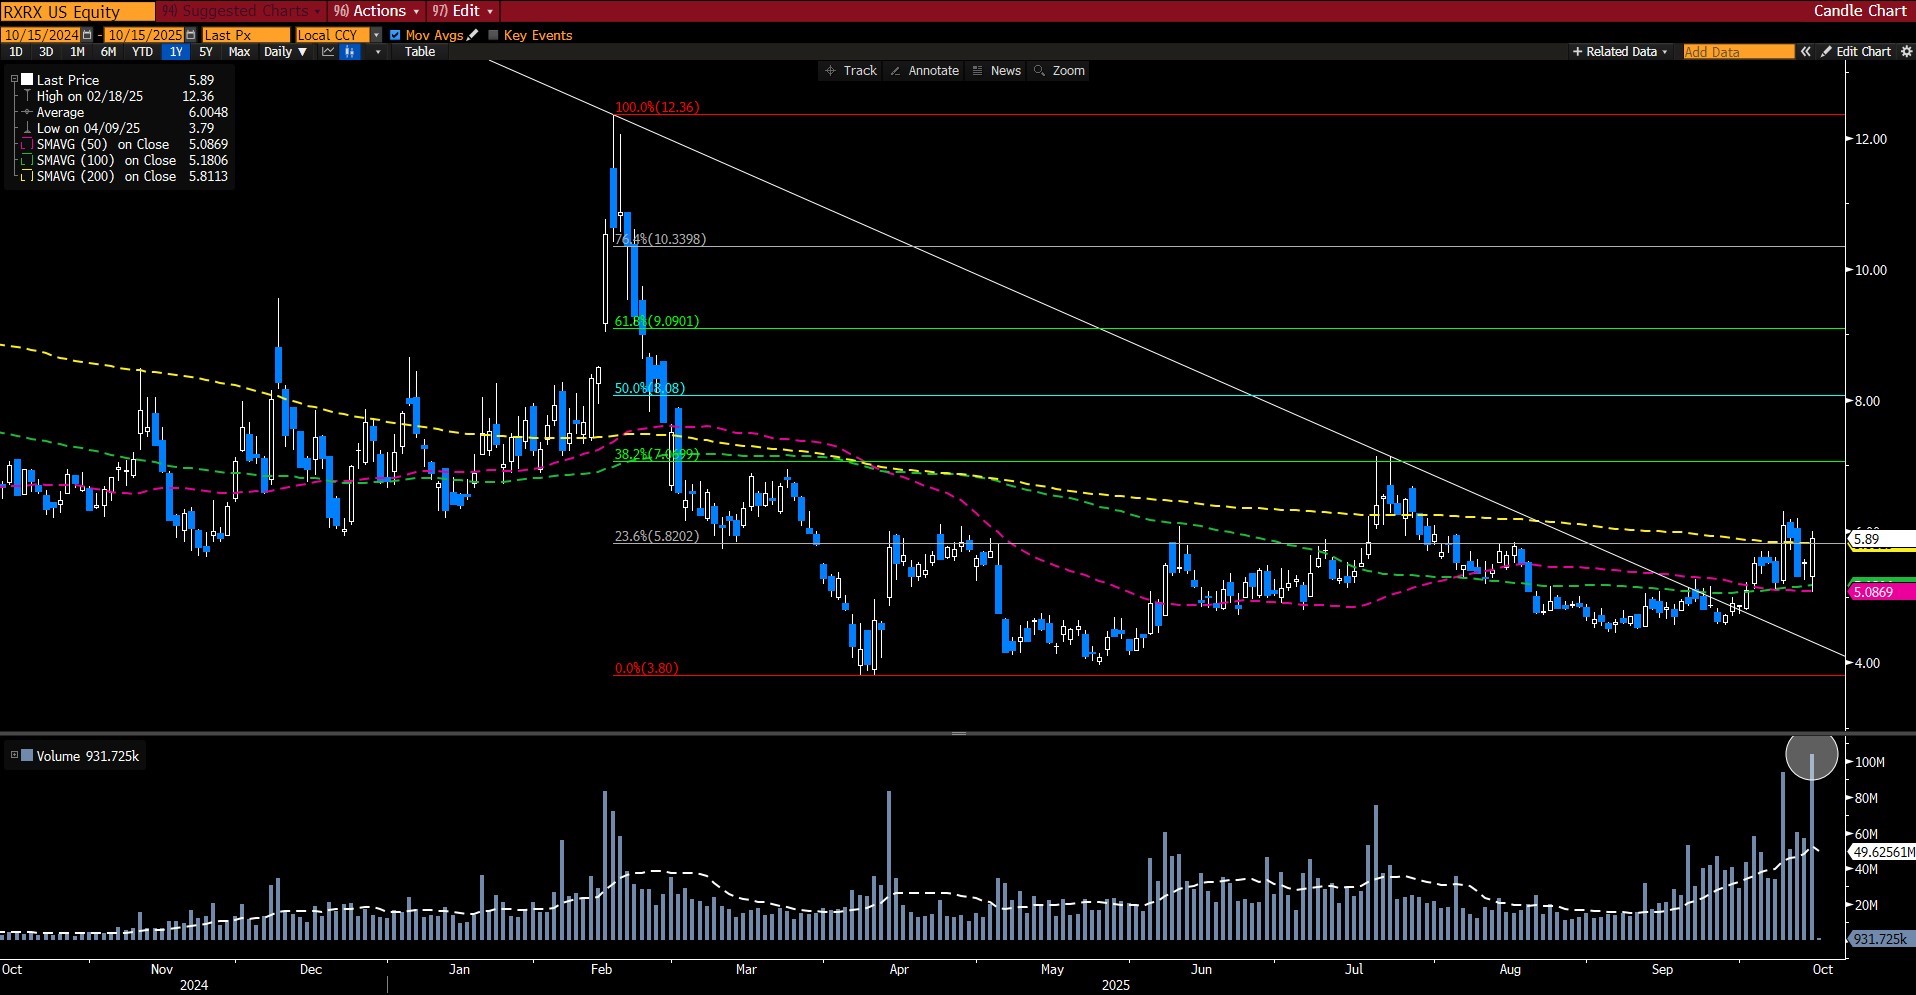The height and width of the screenshot is (995, 1916).
Task: Click the Edit Chart button
Action: 1856,52
